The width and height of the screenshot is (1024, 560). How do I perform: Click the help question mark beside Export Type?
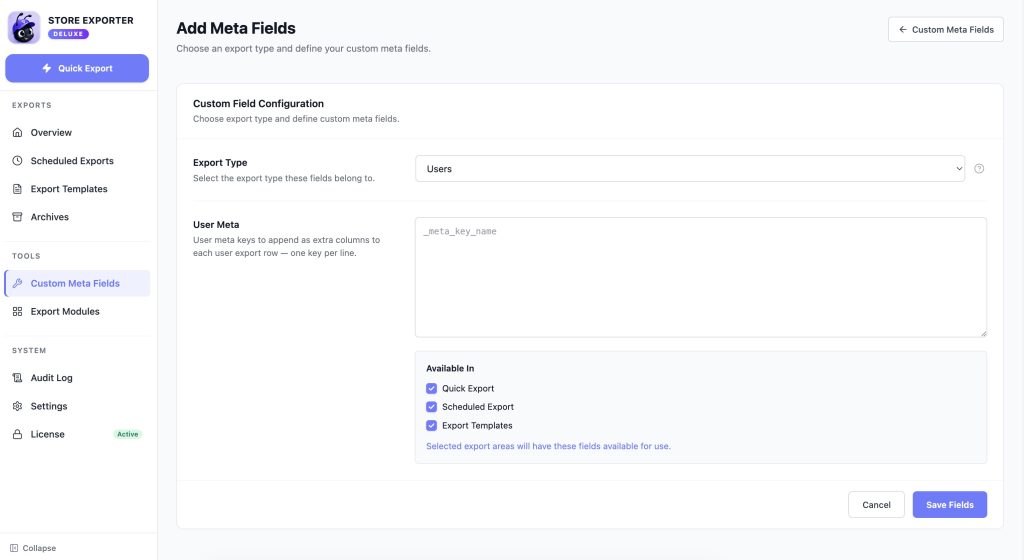tap(979, 168)
